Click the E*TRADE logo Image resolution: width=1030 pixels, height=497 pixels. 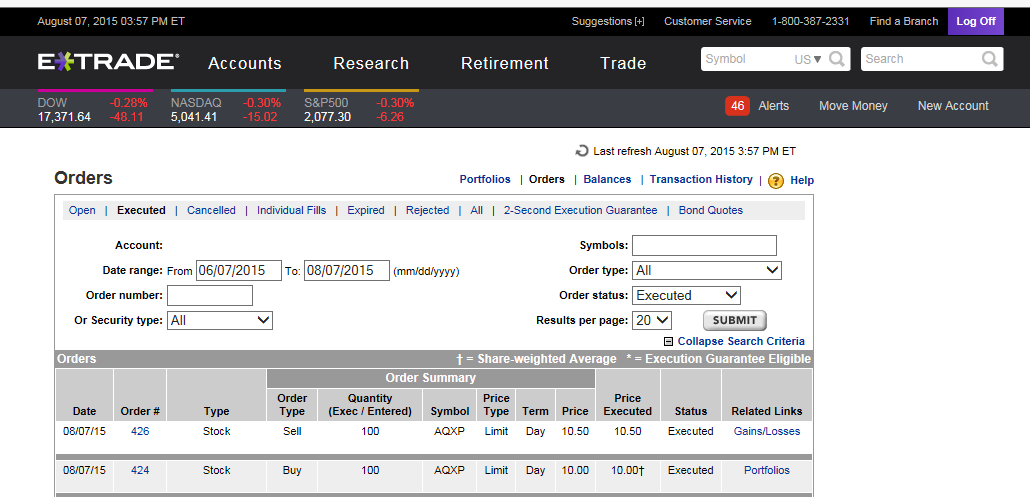point(108,62)
